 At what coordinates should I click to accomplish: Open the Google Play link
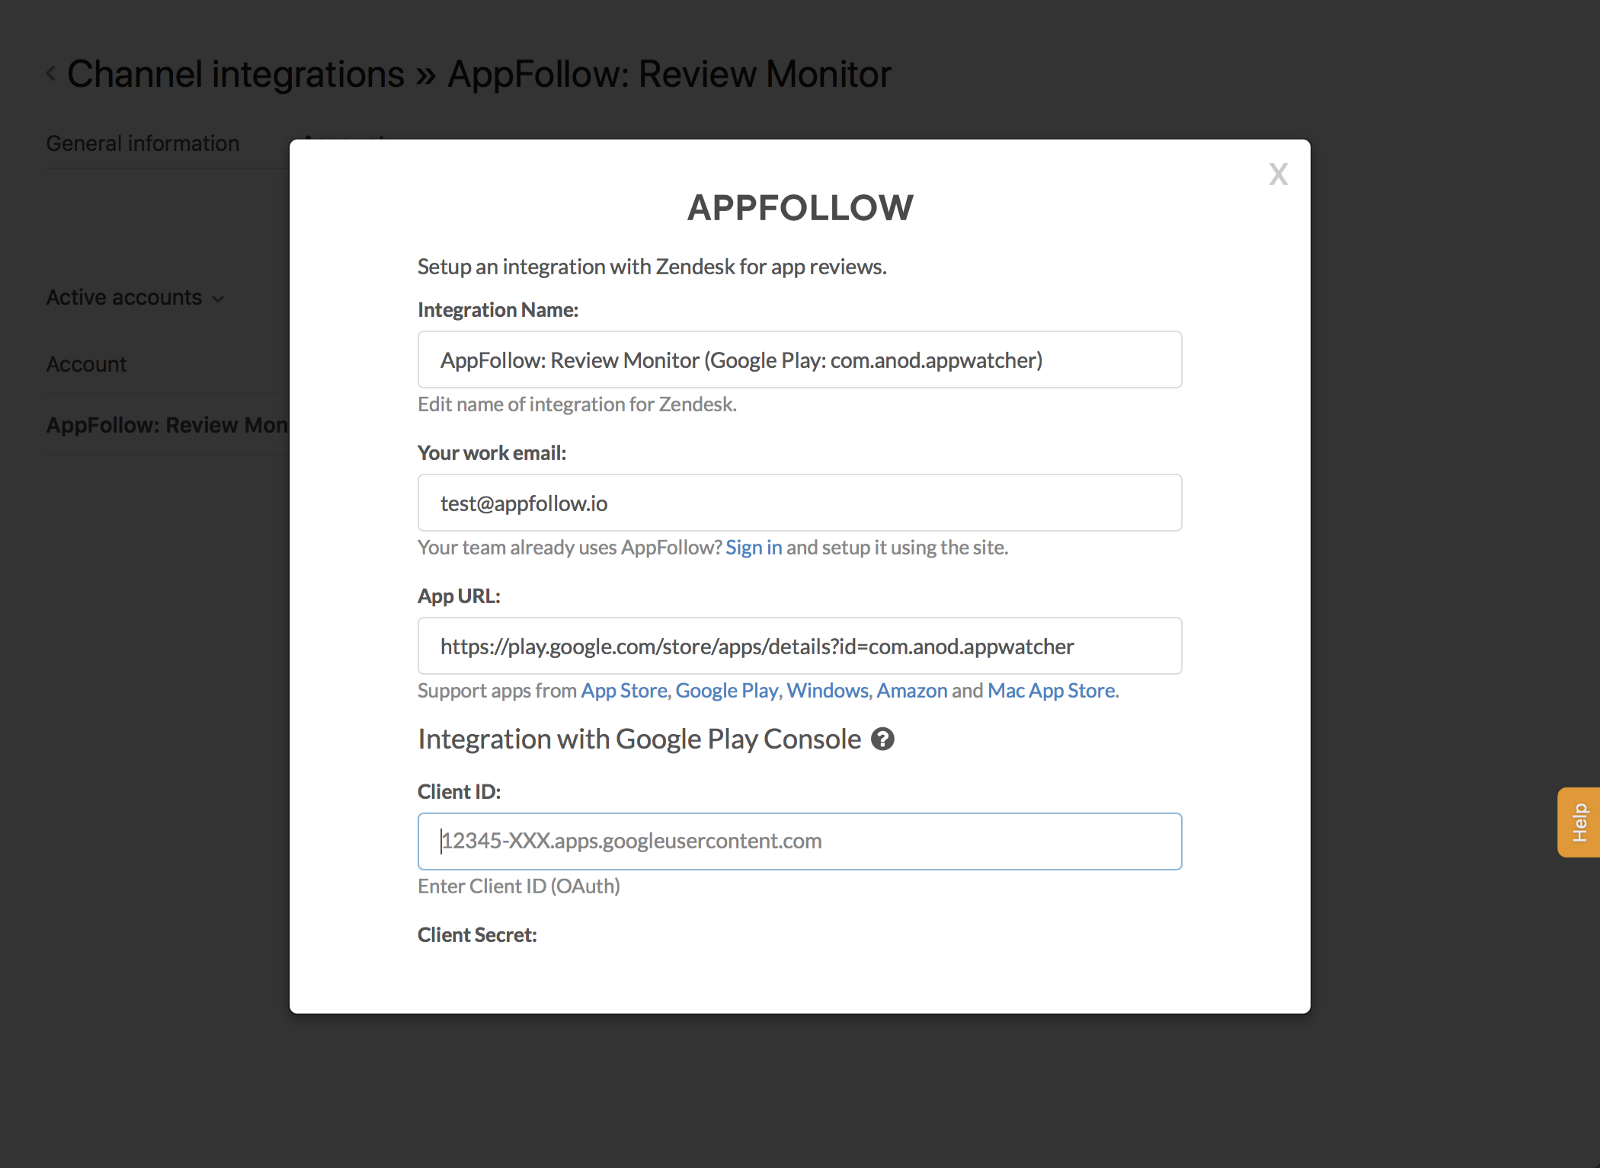tap(726, 691)
